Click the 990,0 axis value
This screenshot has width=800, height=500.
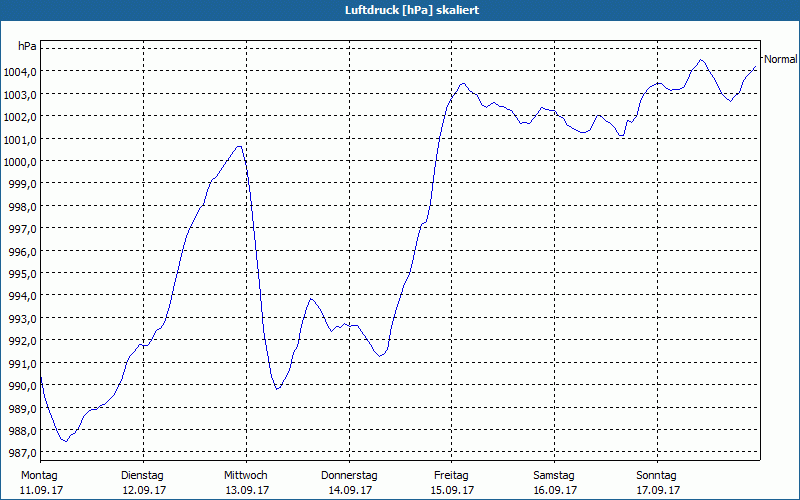22,386
